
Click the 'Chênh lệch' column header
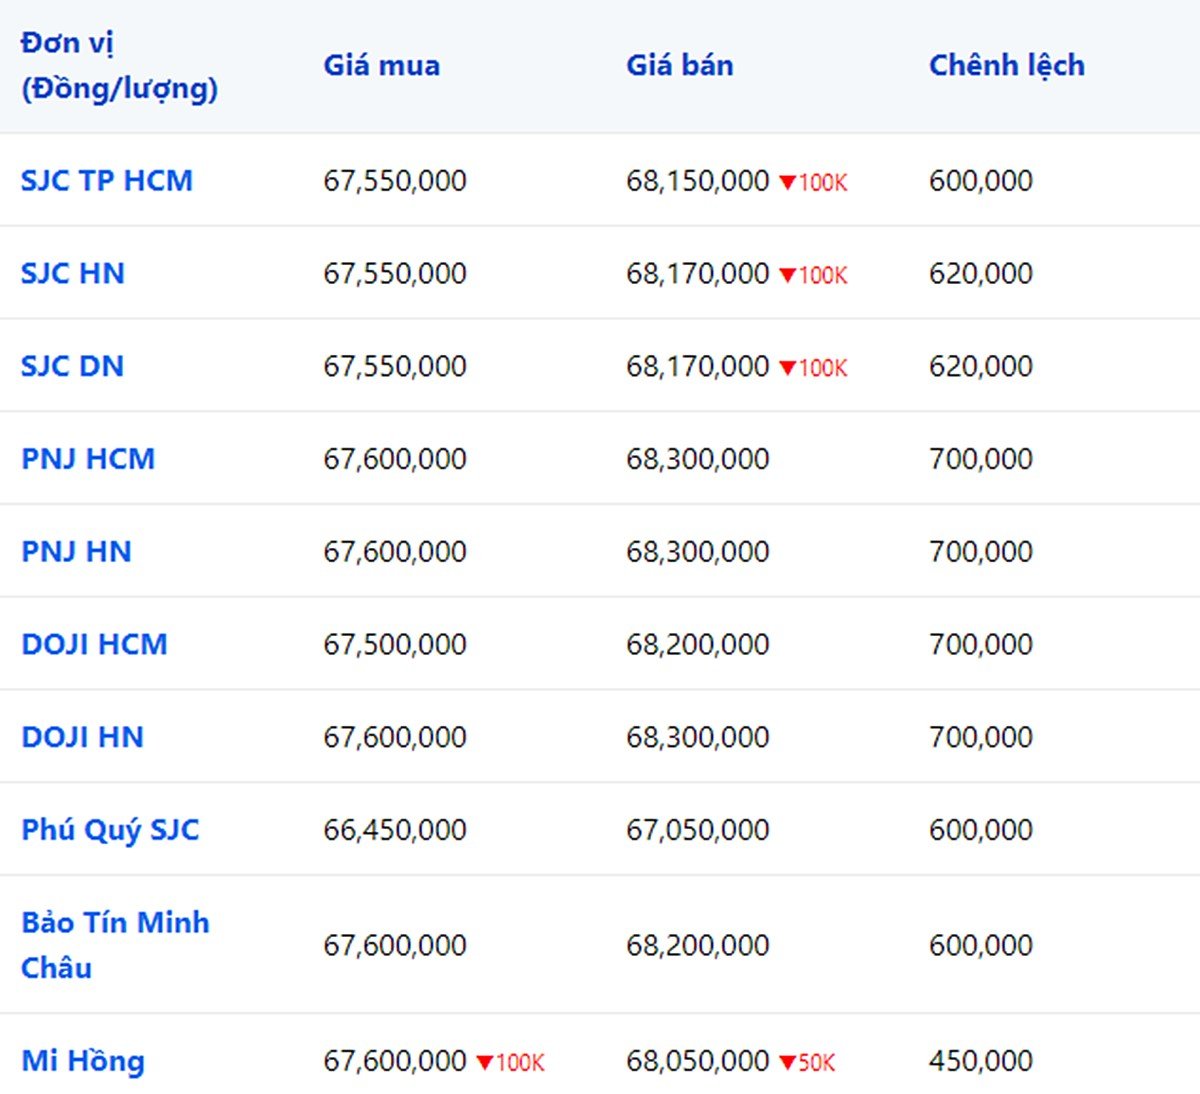(x=1007, y=66)
